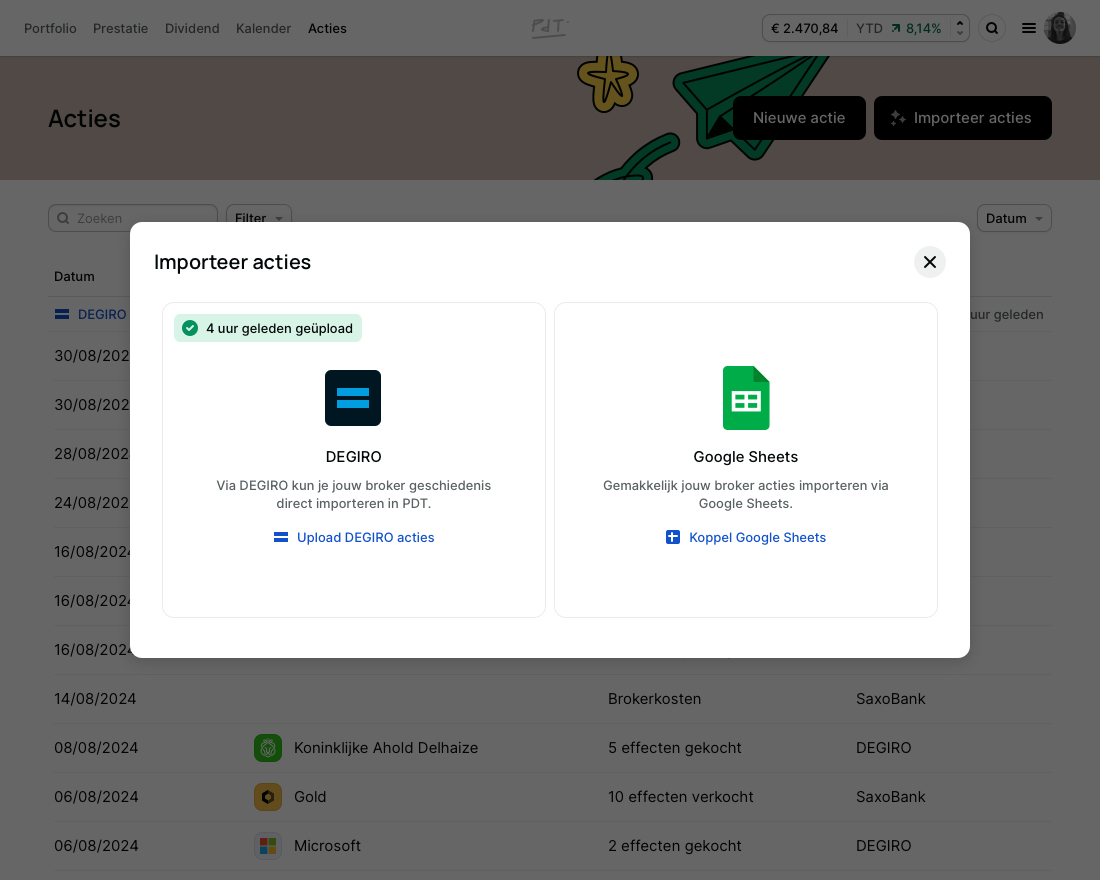Click the Zoeken search field
Viewport: 1100px width, 880px height.
tap(133, 218)
